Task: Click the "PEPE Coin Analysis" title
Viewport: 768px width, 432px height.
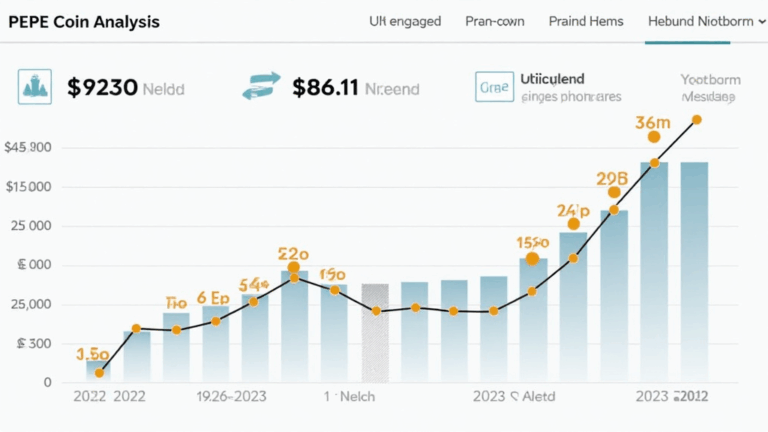Action: tap(82, 21)
